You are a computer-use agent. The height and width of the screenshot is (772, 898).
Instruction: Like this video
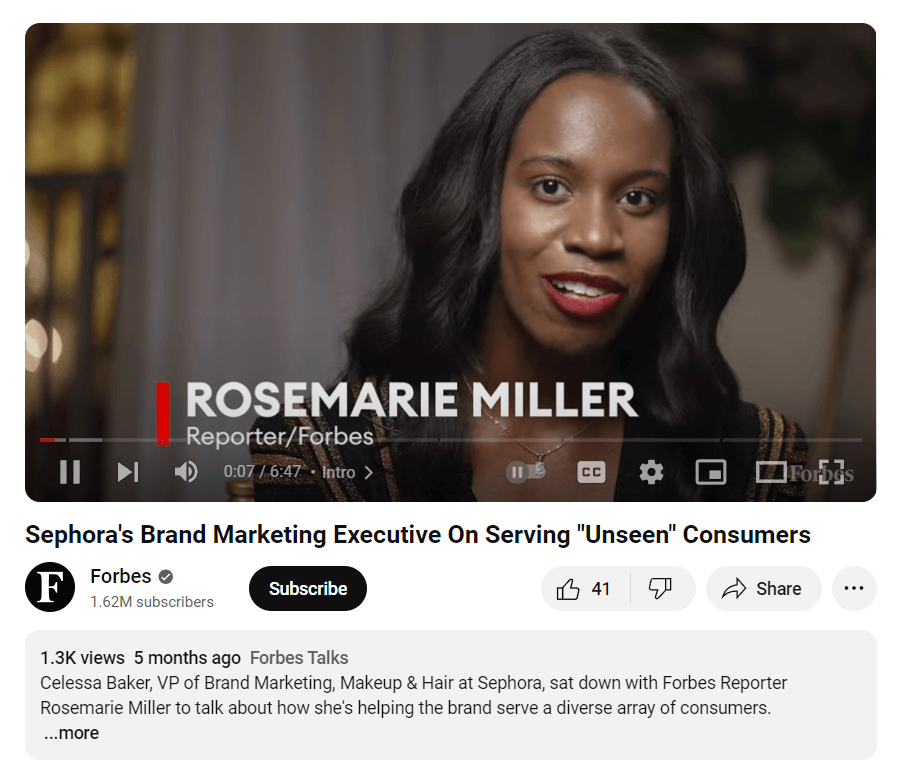(x=584, y=588)
